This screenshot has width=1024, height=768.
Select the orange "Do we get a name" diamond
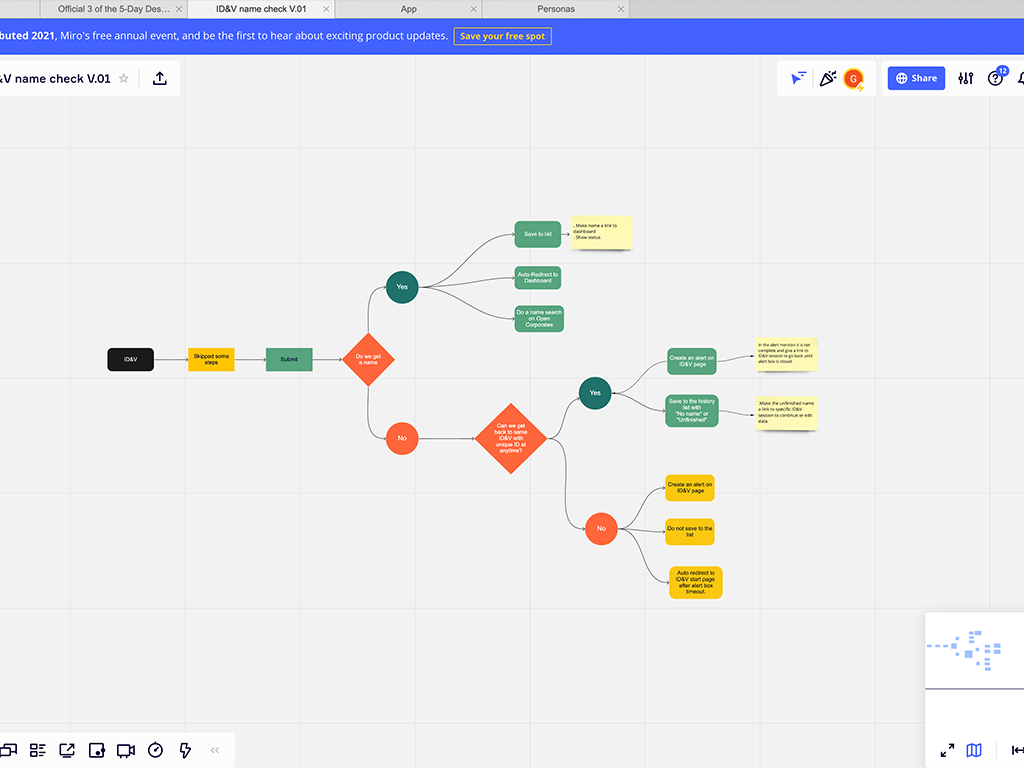[368, 359]
